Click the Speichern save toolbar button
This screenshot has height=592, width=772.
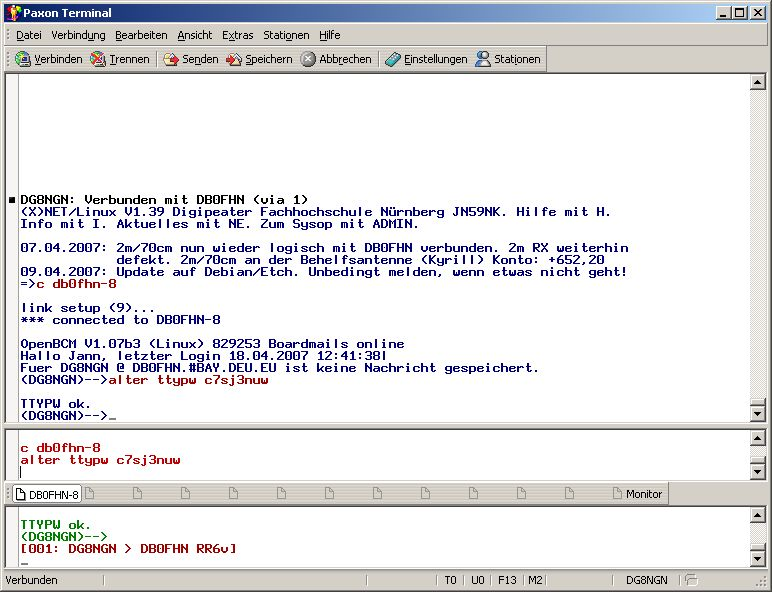click(260, 59)
